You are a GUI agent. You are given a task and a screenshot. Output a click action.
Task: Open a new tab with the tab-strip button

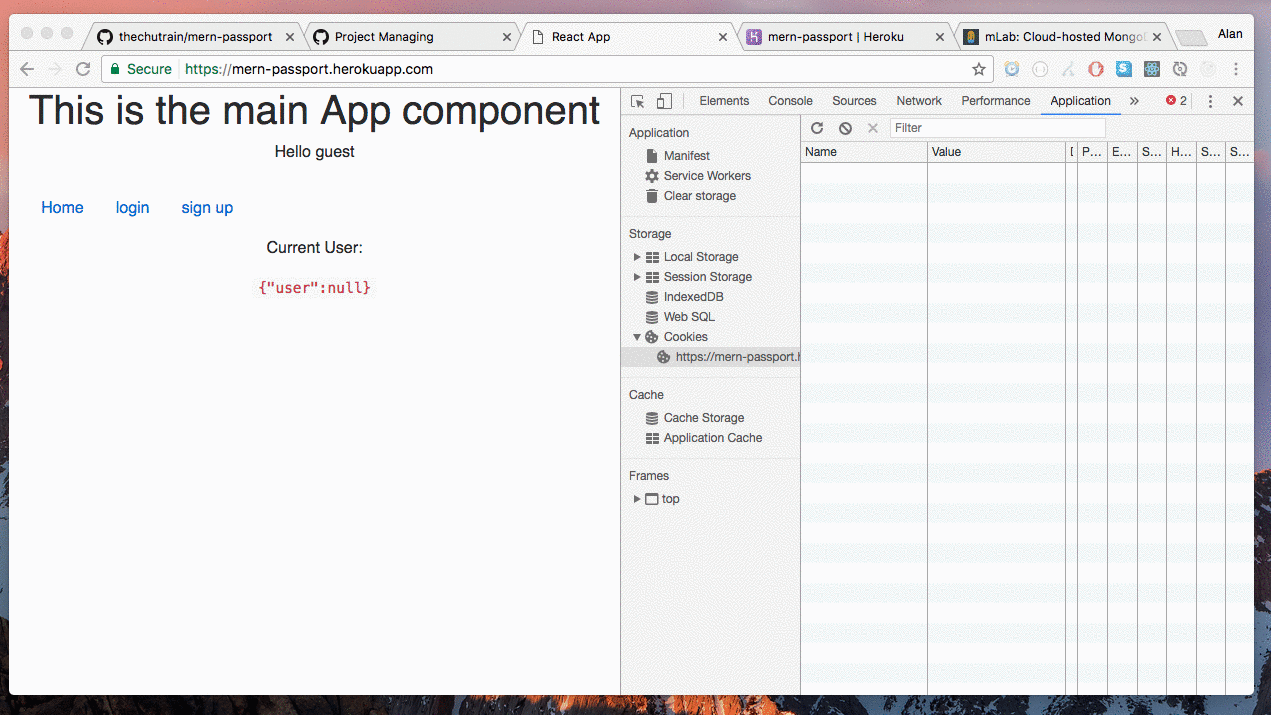click(1190, 38)
